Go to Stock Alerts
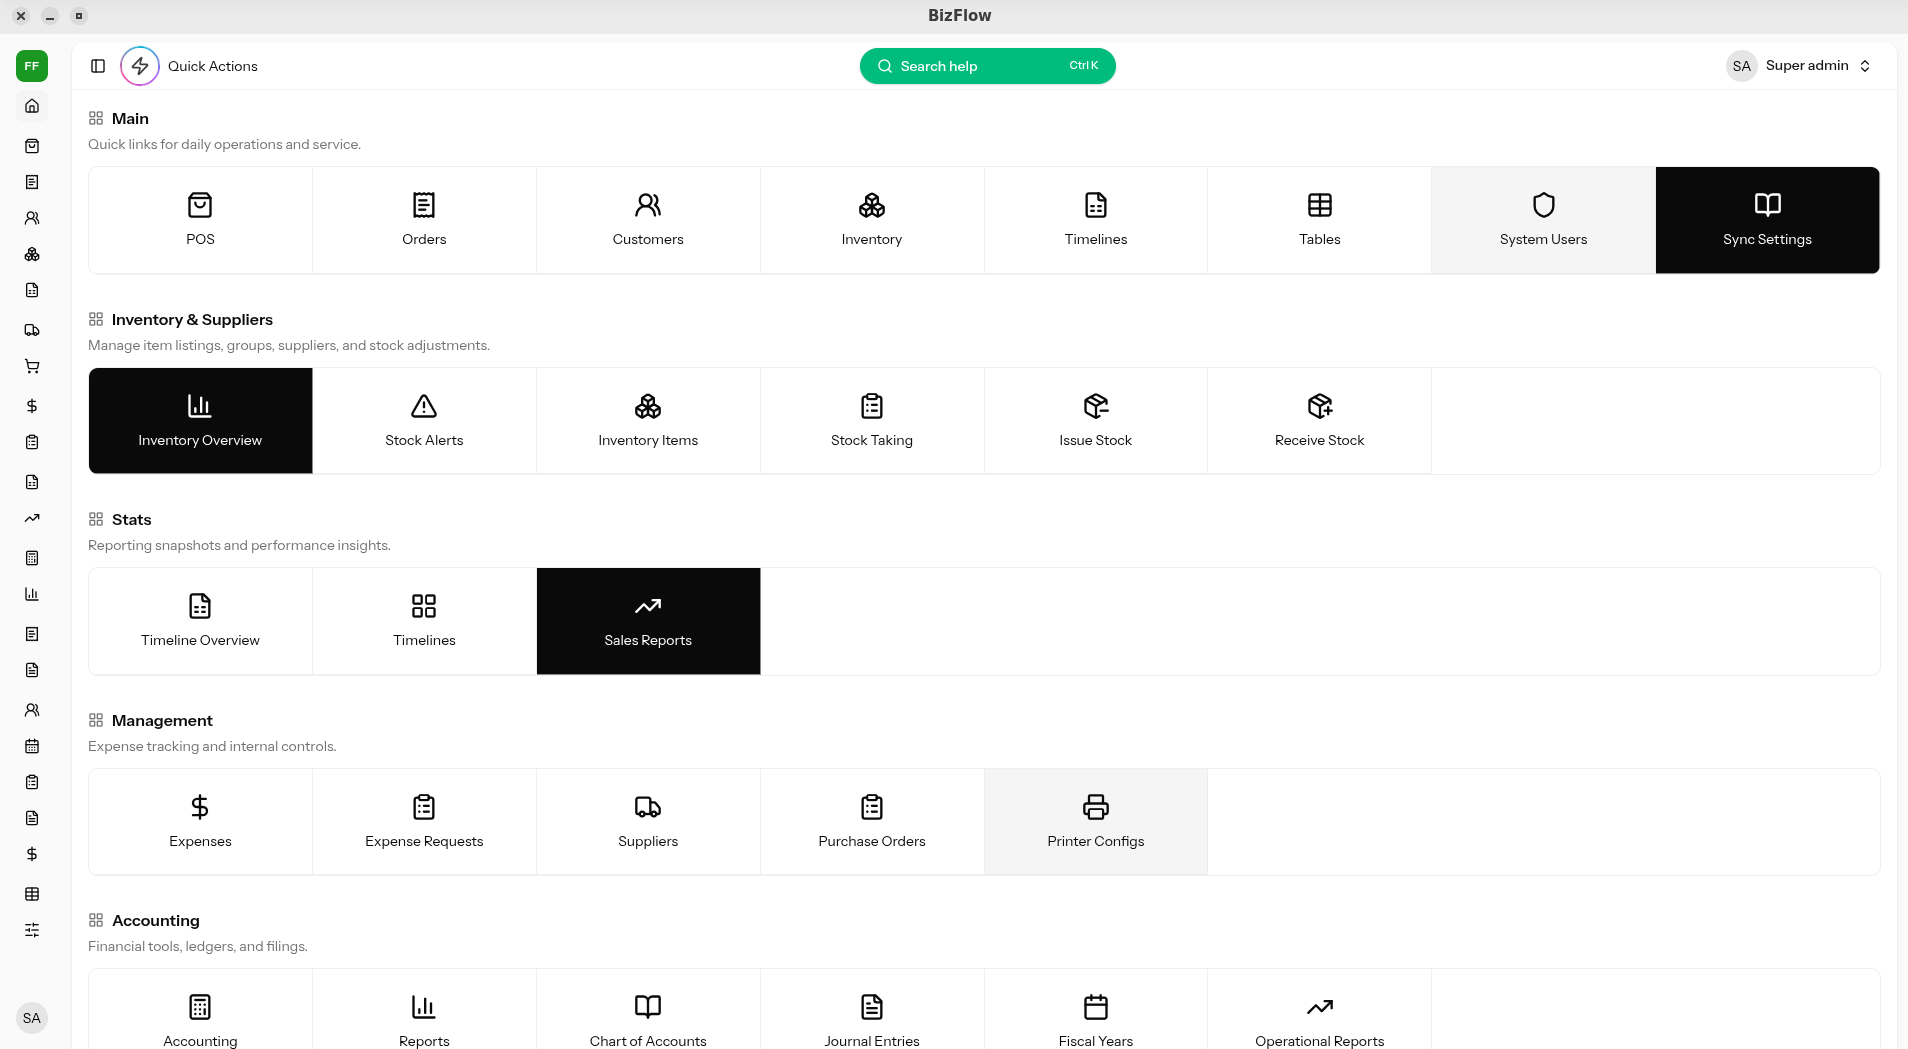Screen dimensions: 1908x1049 [424, 421]
